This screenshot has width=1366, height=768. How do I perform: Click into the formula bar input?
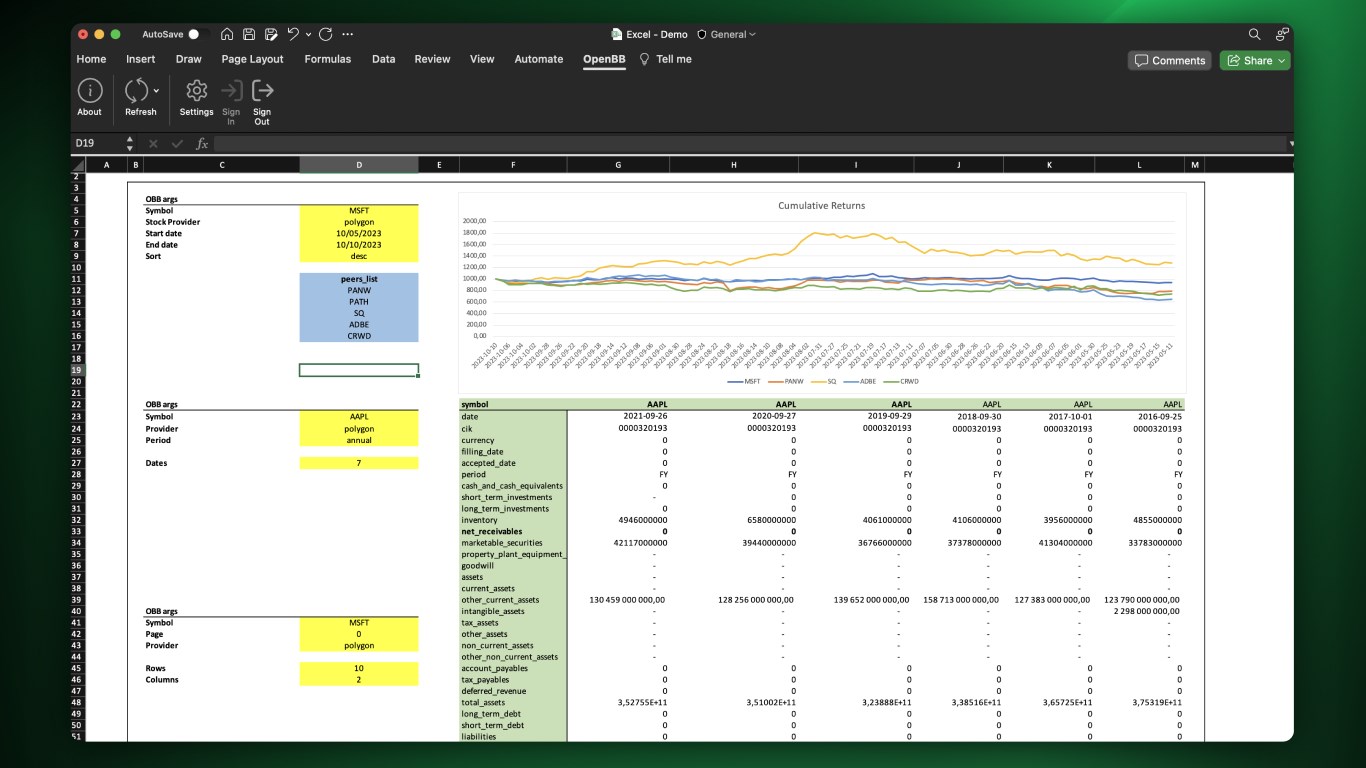click(750, 143)
